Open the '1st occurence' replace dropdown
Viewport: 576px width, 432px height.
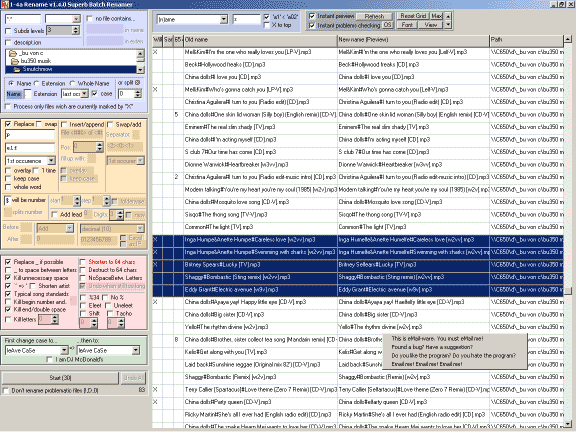[51, 161]
